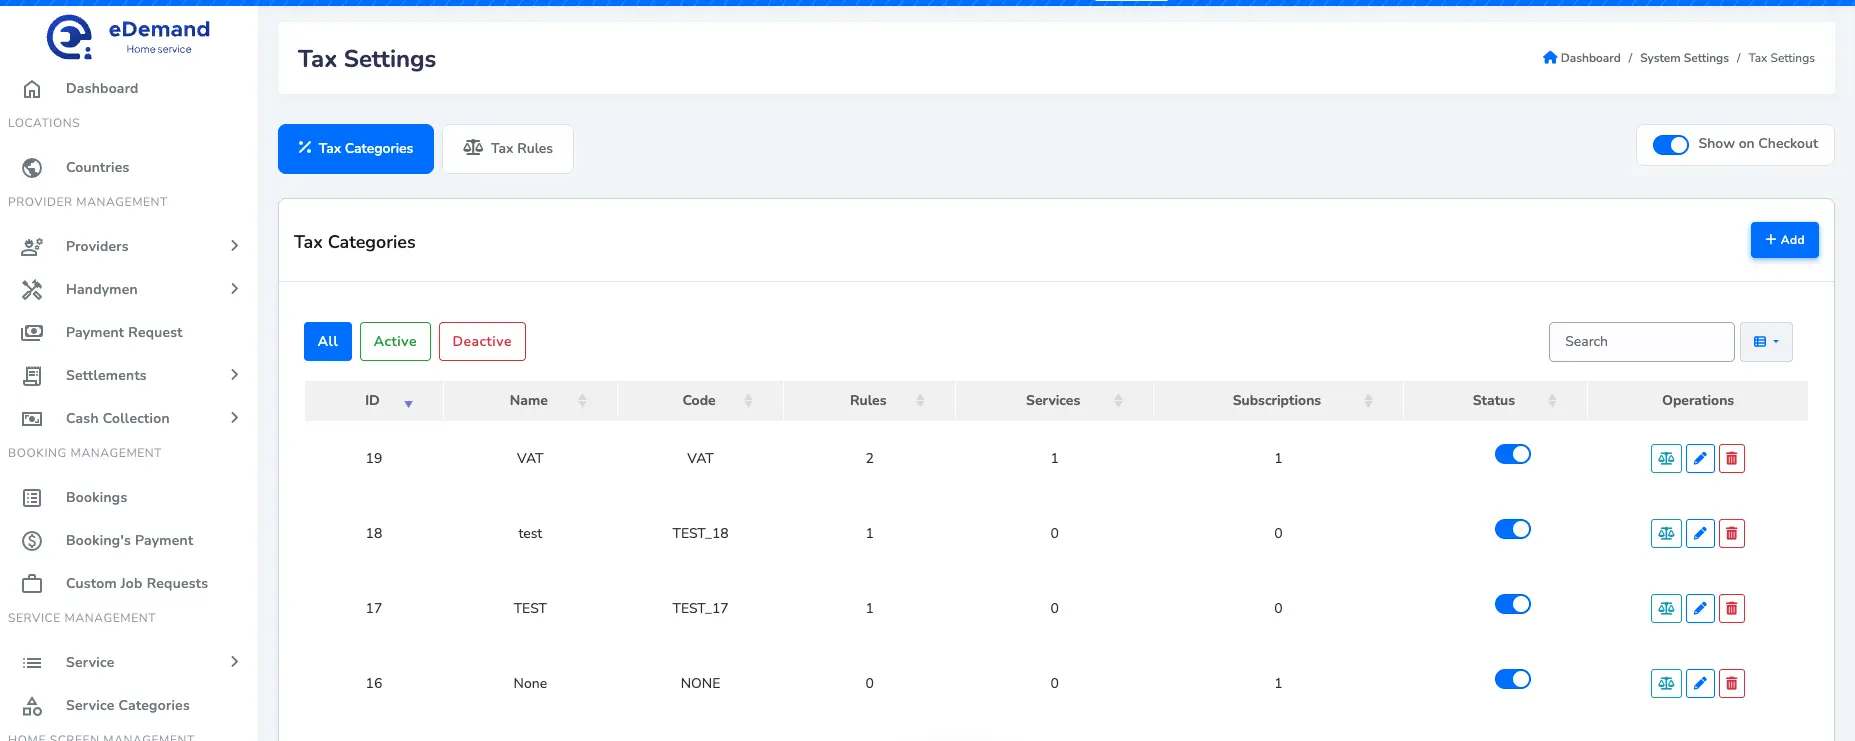Screen dimensions: 1855x741
Task: Open tax rules for TEST_17 row
Action: tap(1666, 608)
